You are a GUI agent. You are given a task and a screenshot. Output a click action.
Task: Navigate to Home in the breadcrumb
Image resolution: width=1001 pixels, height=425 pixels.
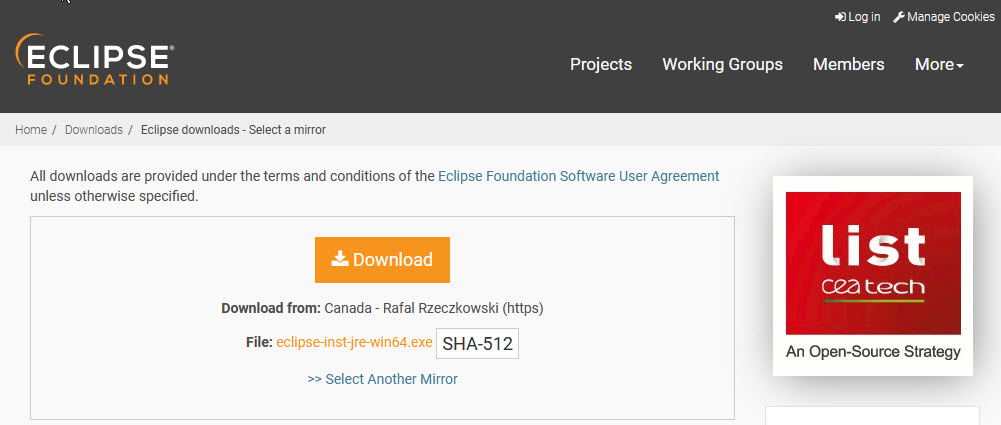pos(31,130)
